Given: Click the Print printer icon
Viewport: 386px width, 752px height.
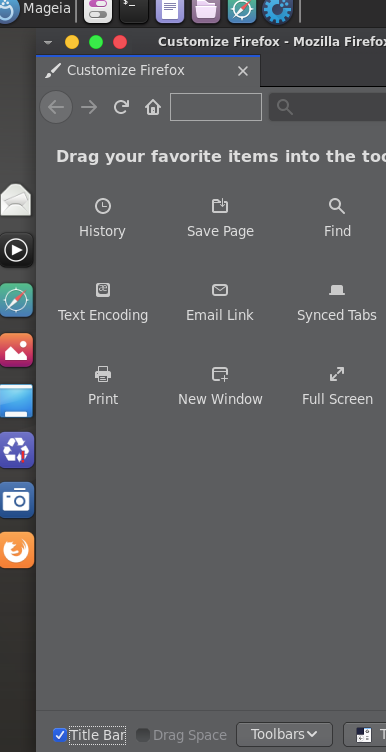Looking at the screenshot, I should tap(103, 374).
